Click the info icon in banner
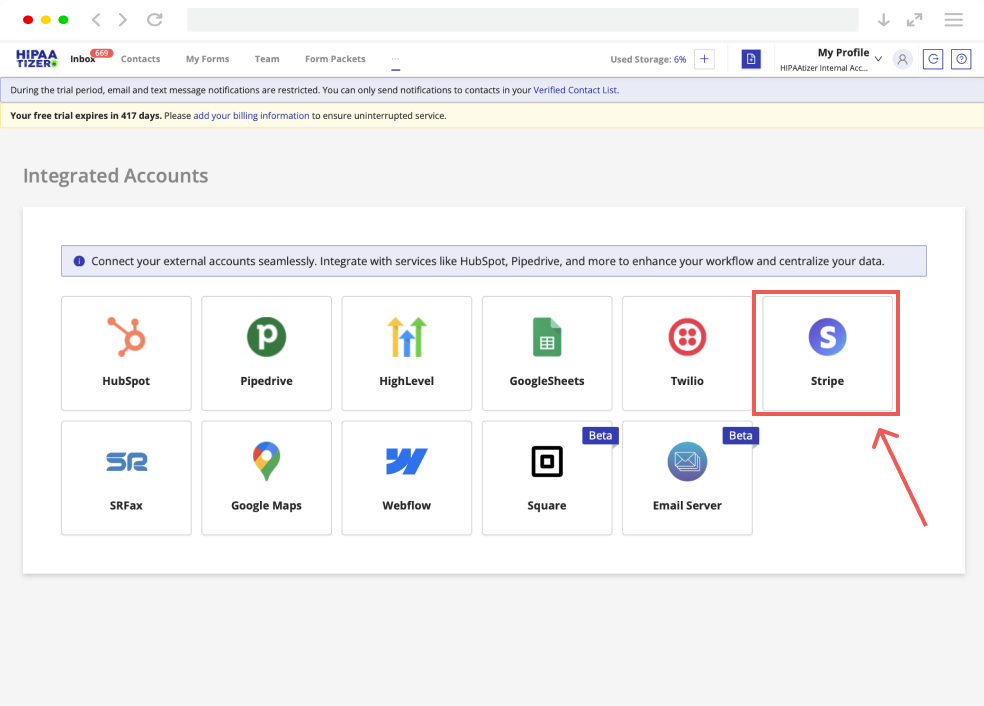This screenshot has height=706, width=984. pos(79,261)
